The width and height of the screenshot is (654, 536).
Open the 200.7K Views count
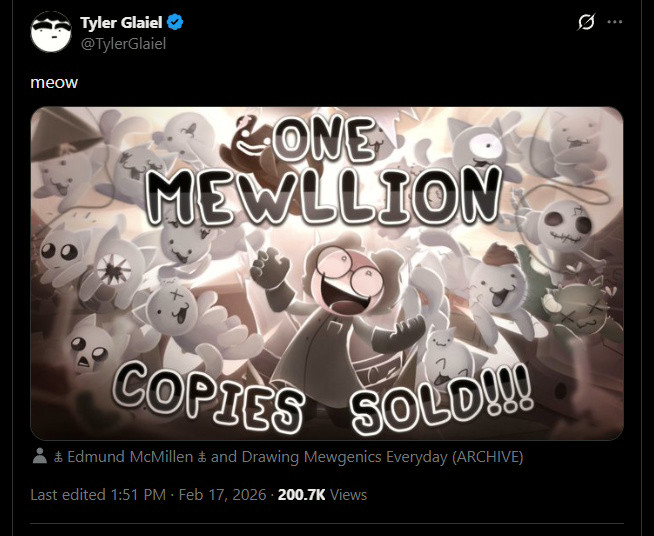coord(322,494)
